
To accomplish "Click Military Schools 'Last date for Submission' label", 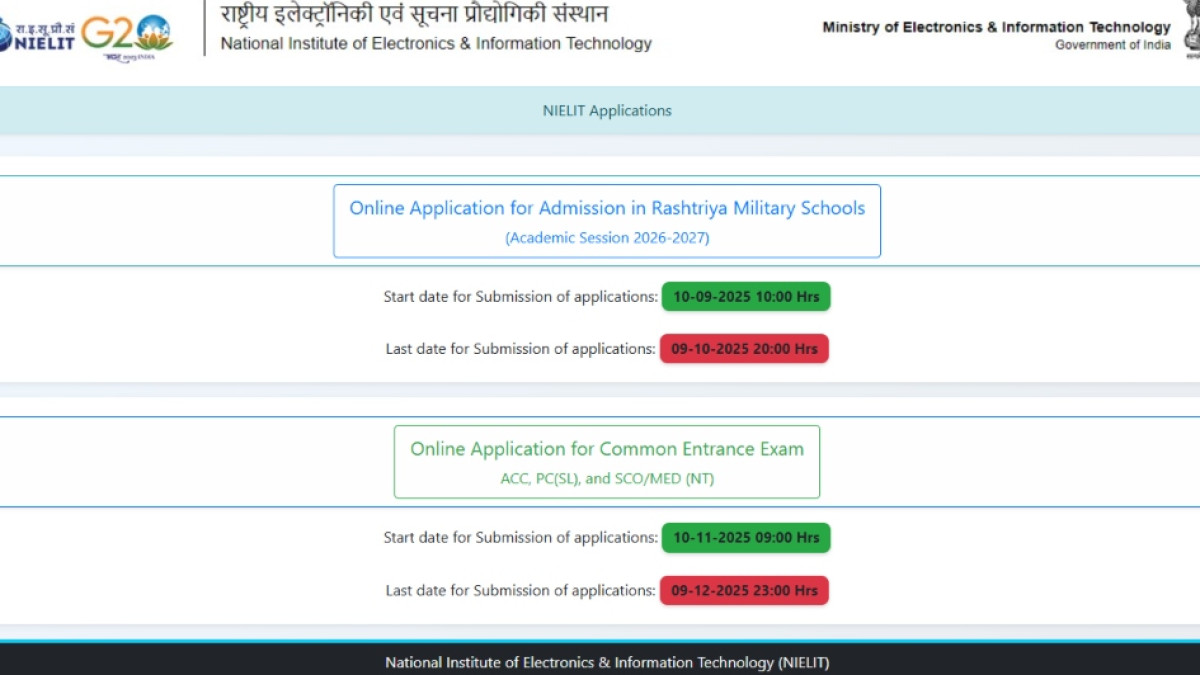I will (520, 349).
